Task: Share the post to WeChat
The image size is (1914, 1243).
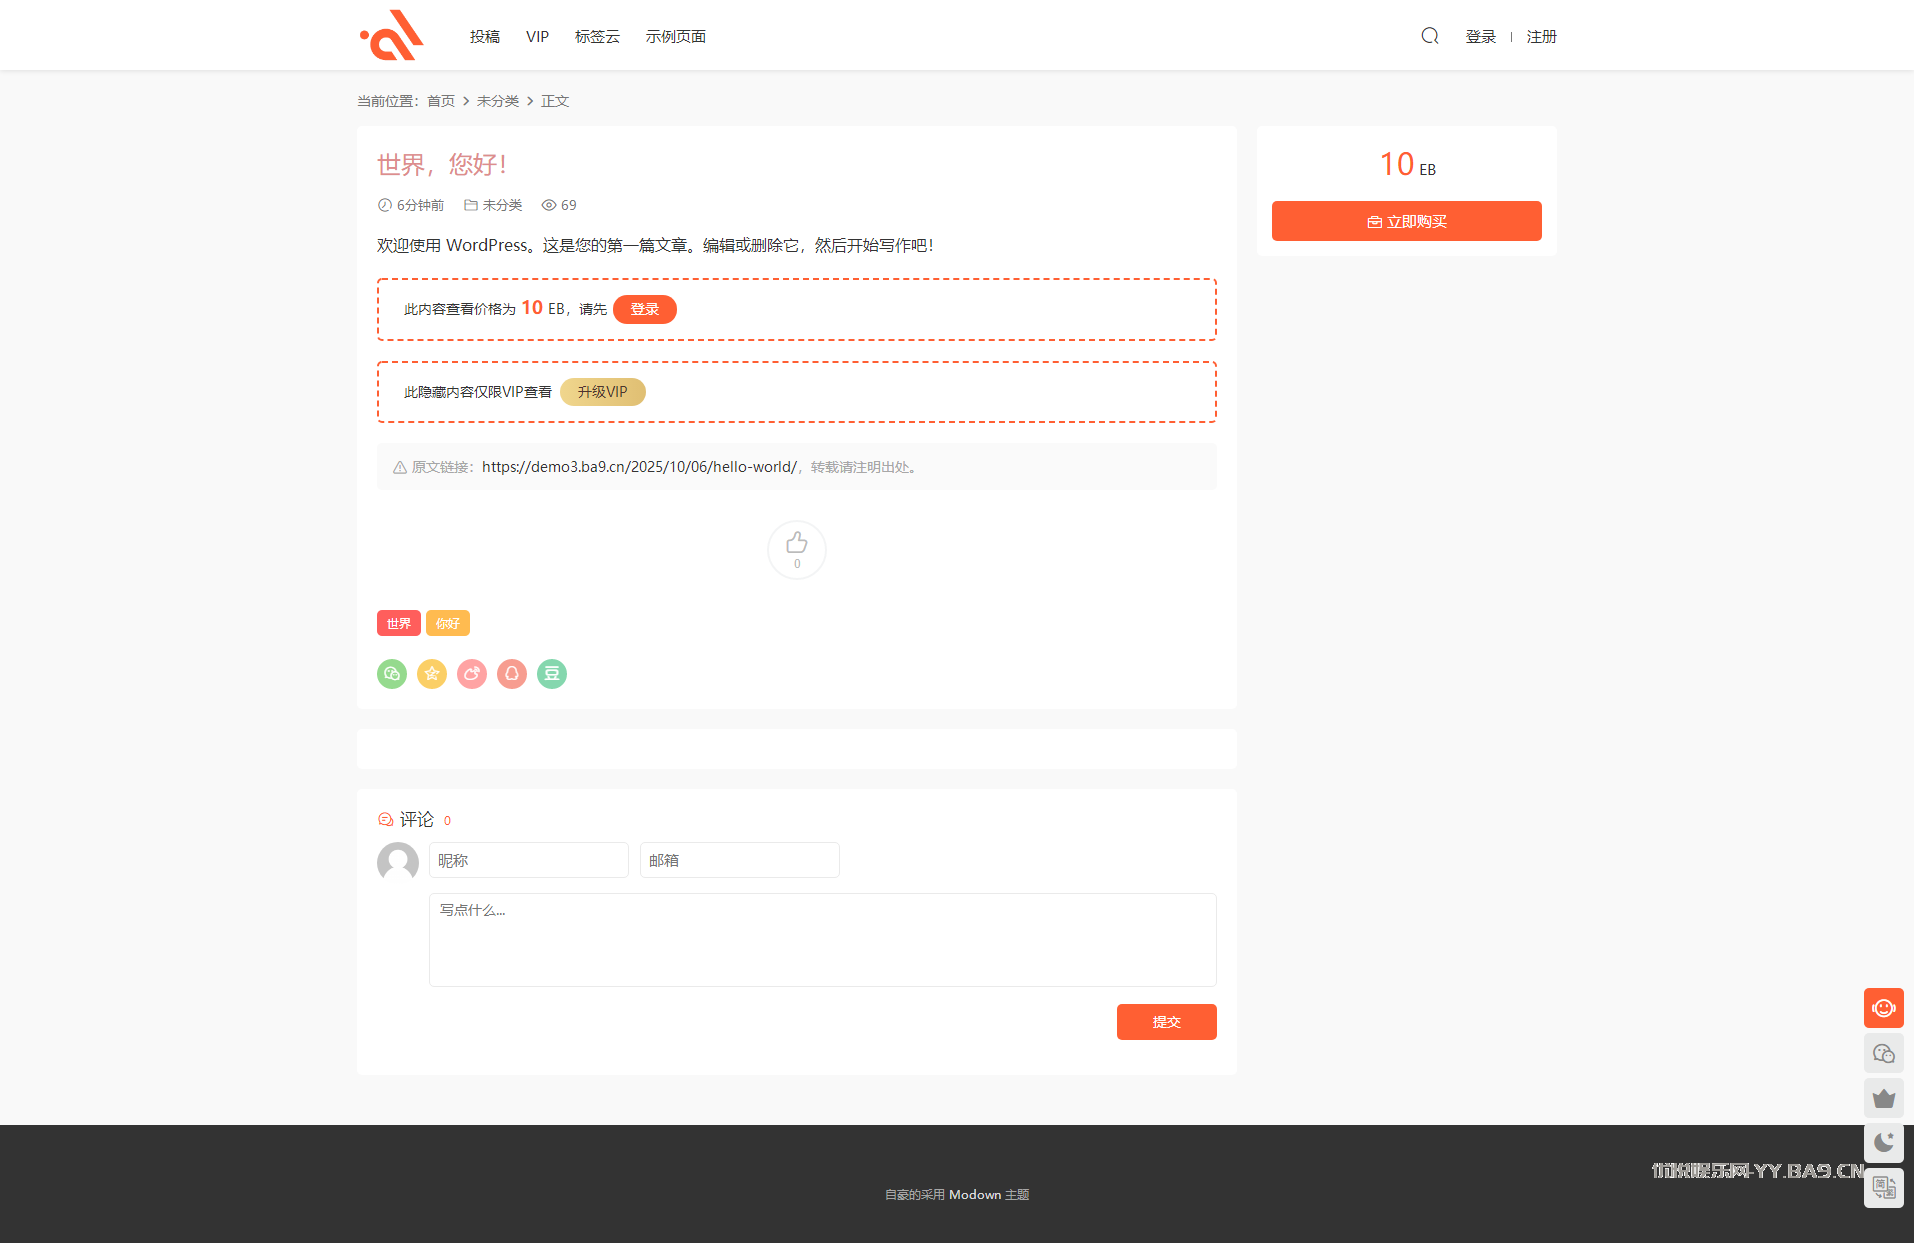Action: coord(392,674)
